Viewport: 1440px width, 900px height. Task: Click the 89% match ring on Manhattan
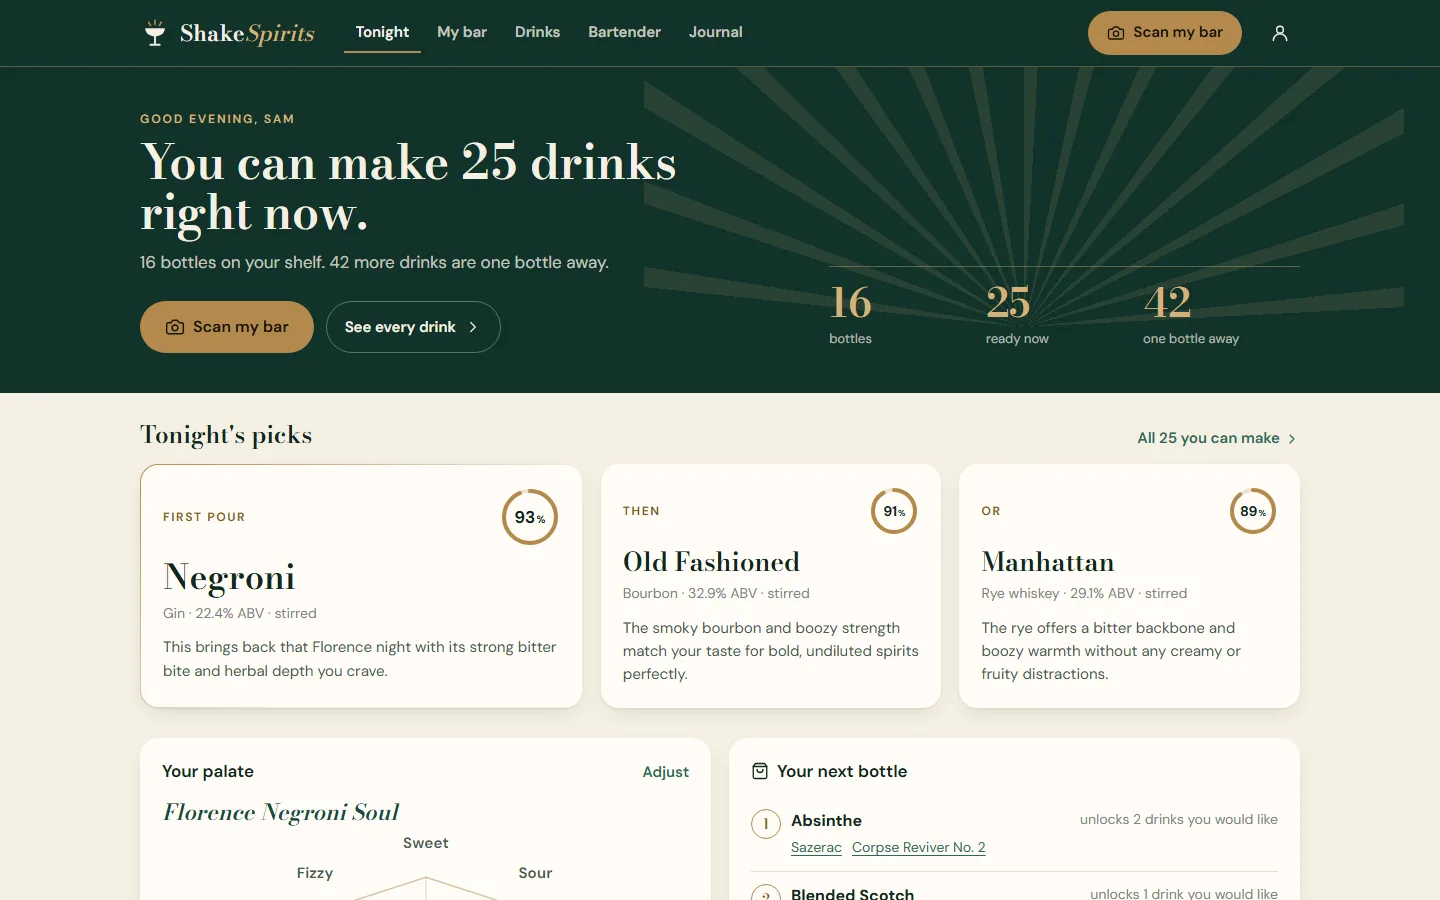click(x=1253, y=511)
